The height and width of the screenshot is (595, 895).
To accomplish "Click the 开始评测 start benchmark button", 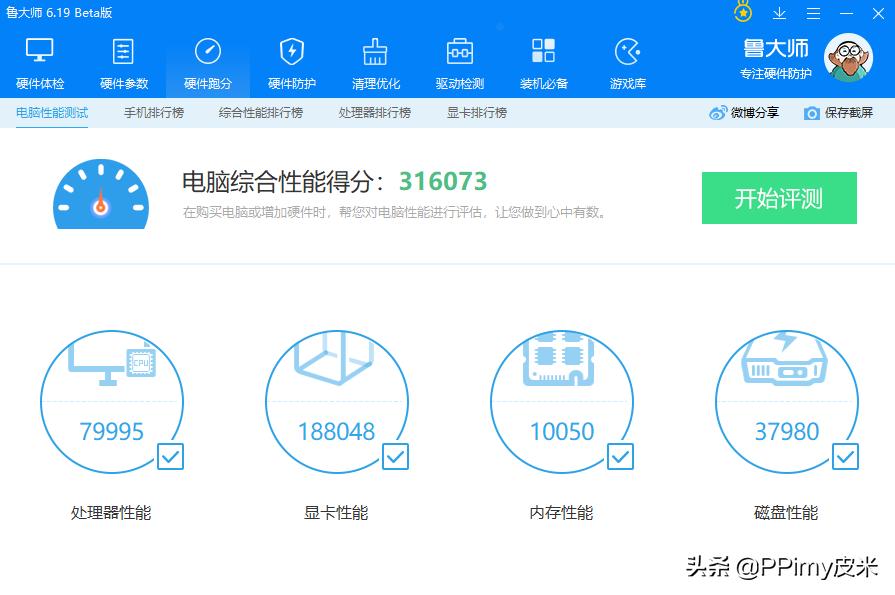I will pos(778,198).
